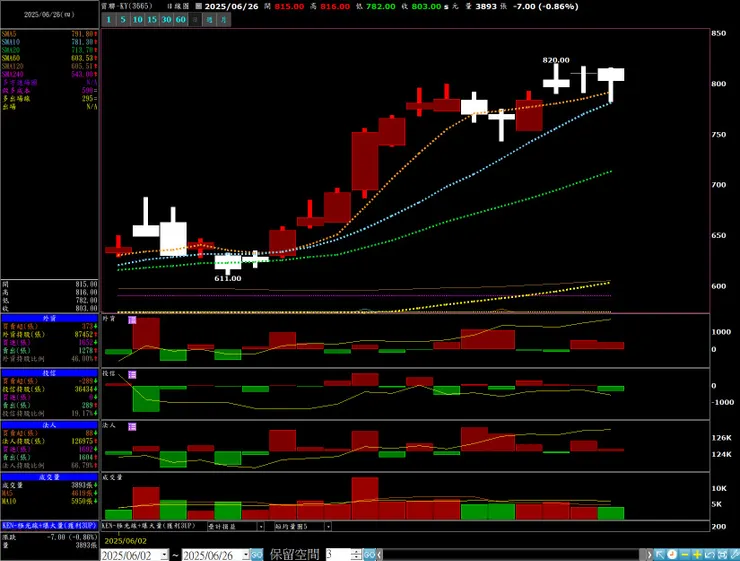Click the 820.00 high price label
Screen dimensions: 740x561
tap(556, 60)
